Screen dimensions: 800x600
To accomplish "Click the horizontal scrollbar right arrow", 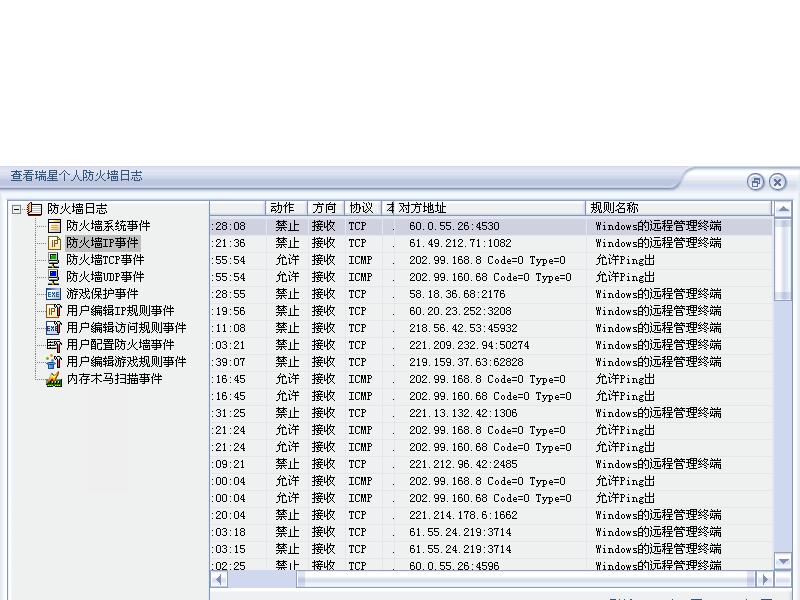I will pyautogui.click(x=765, y=580).
